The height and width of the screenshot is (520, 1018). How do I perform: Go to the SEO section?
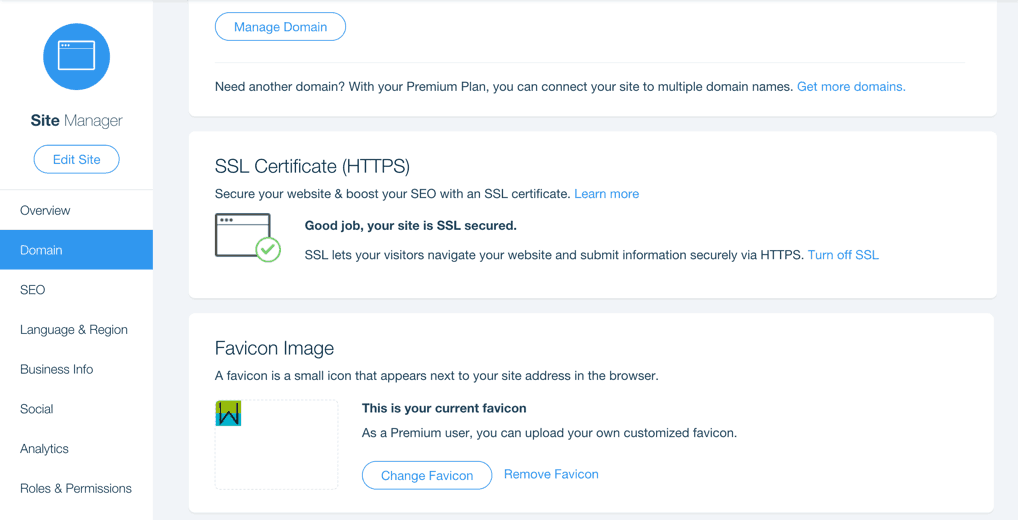point(77,290)
